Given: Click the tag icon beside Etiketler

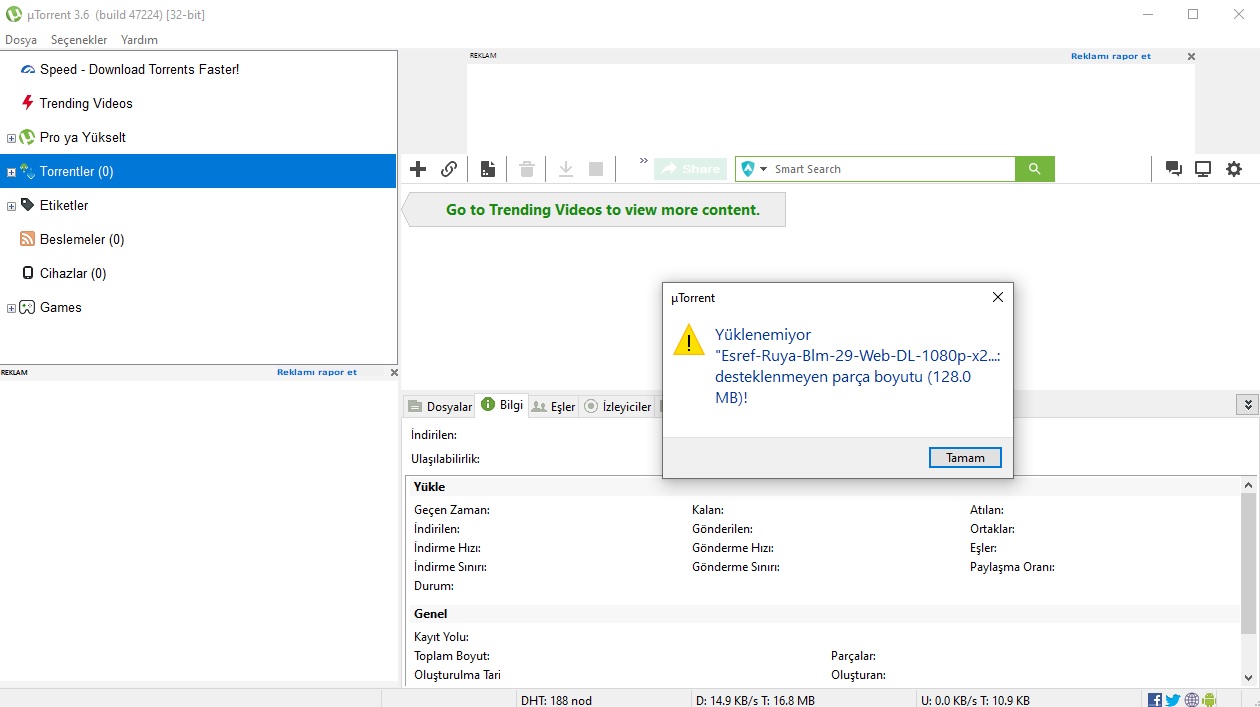Looking at the screenshot, I should click(x=28, y=205).
